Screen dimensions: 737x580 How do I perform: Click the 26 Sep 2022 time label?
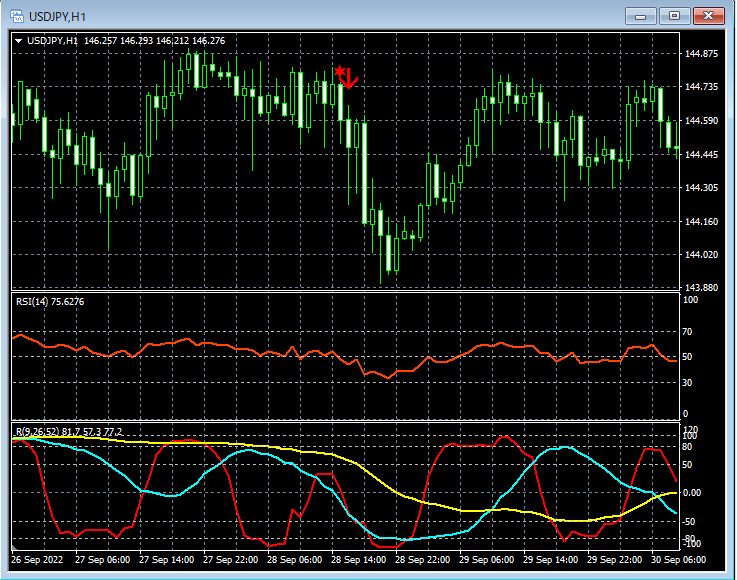click(37, 560)
